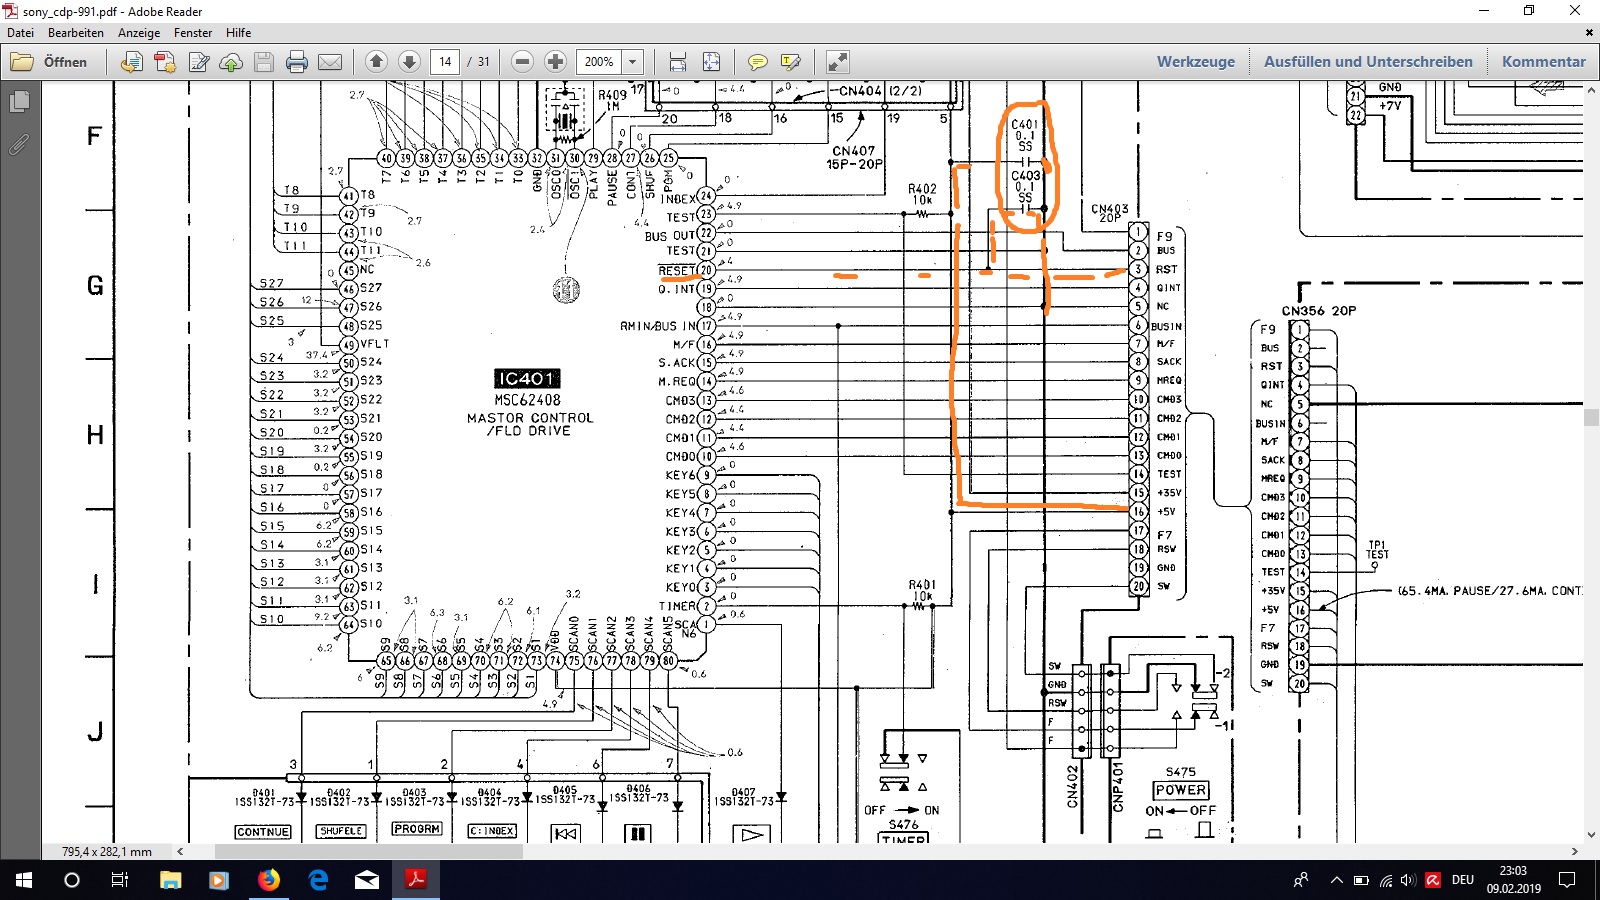Open Cortana search circle in taskbar
This screenshot has height=900, width=1600.
(72, 880)
